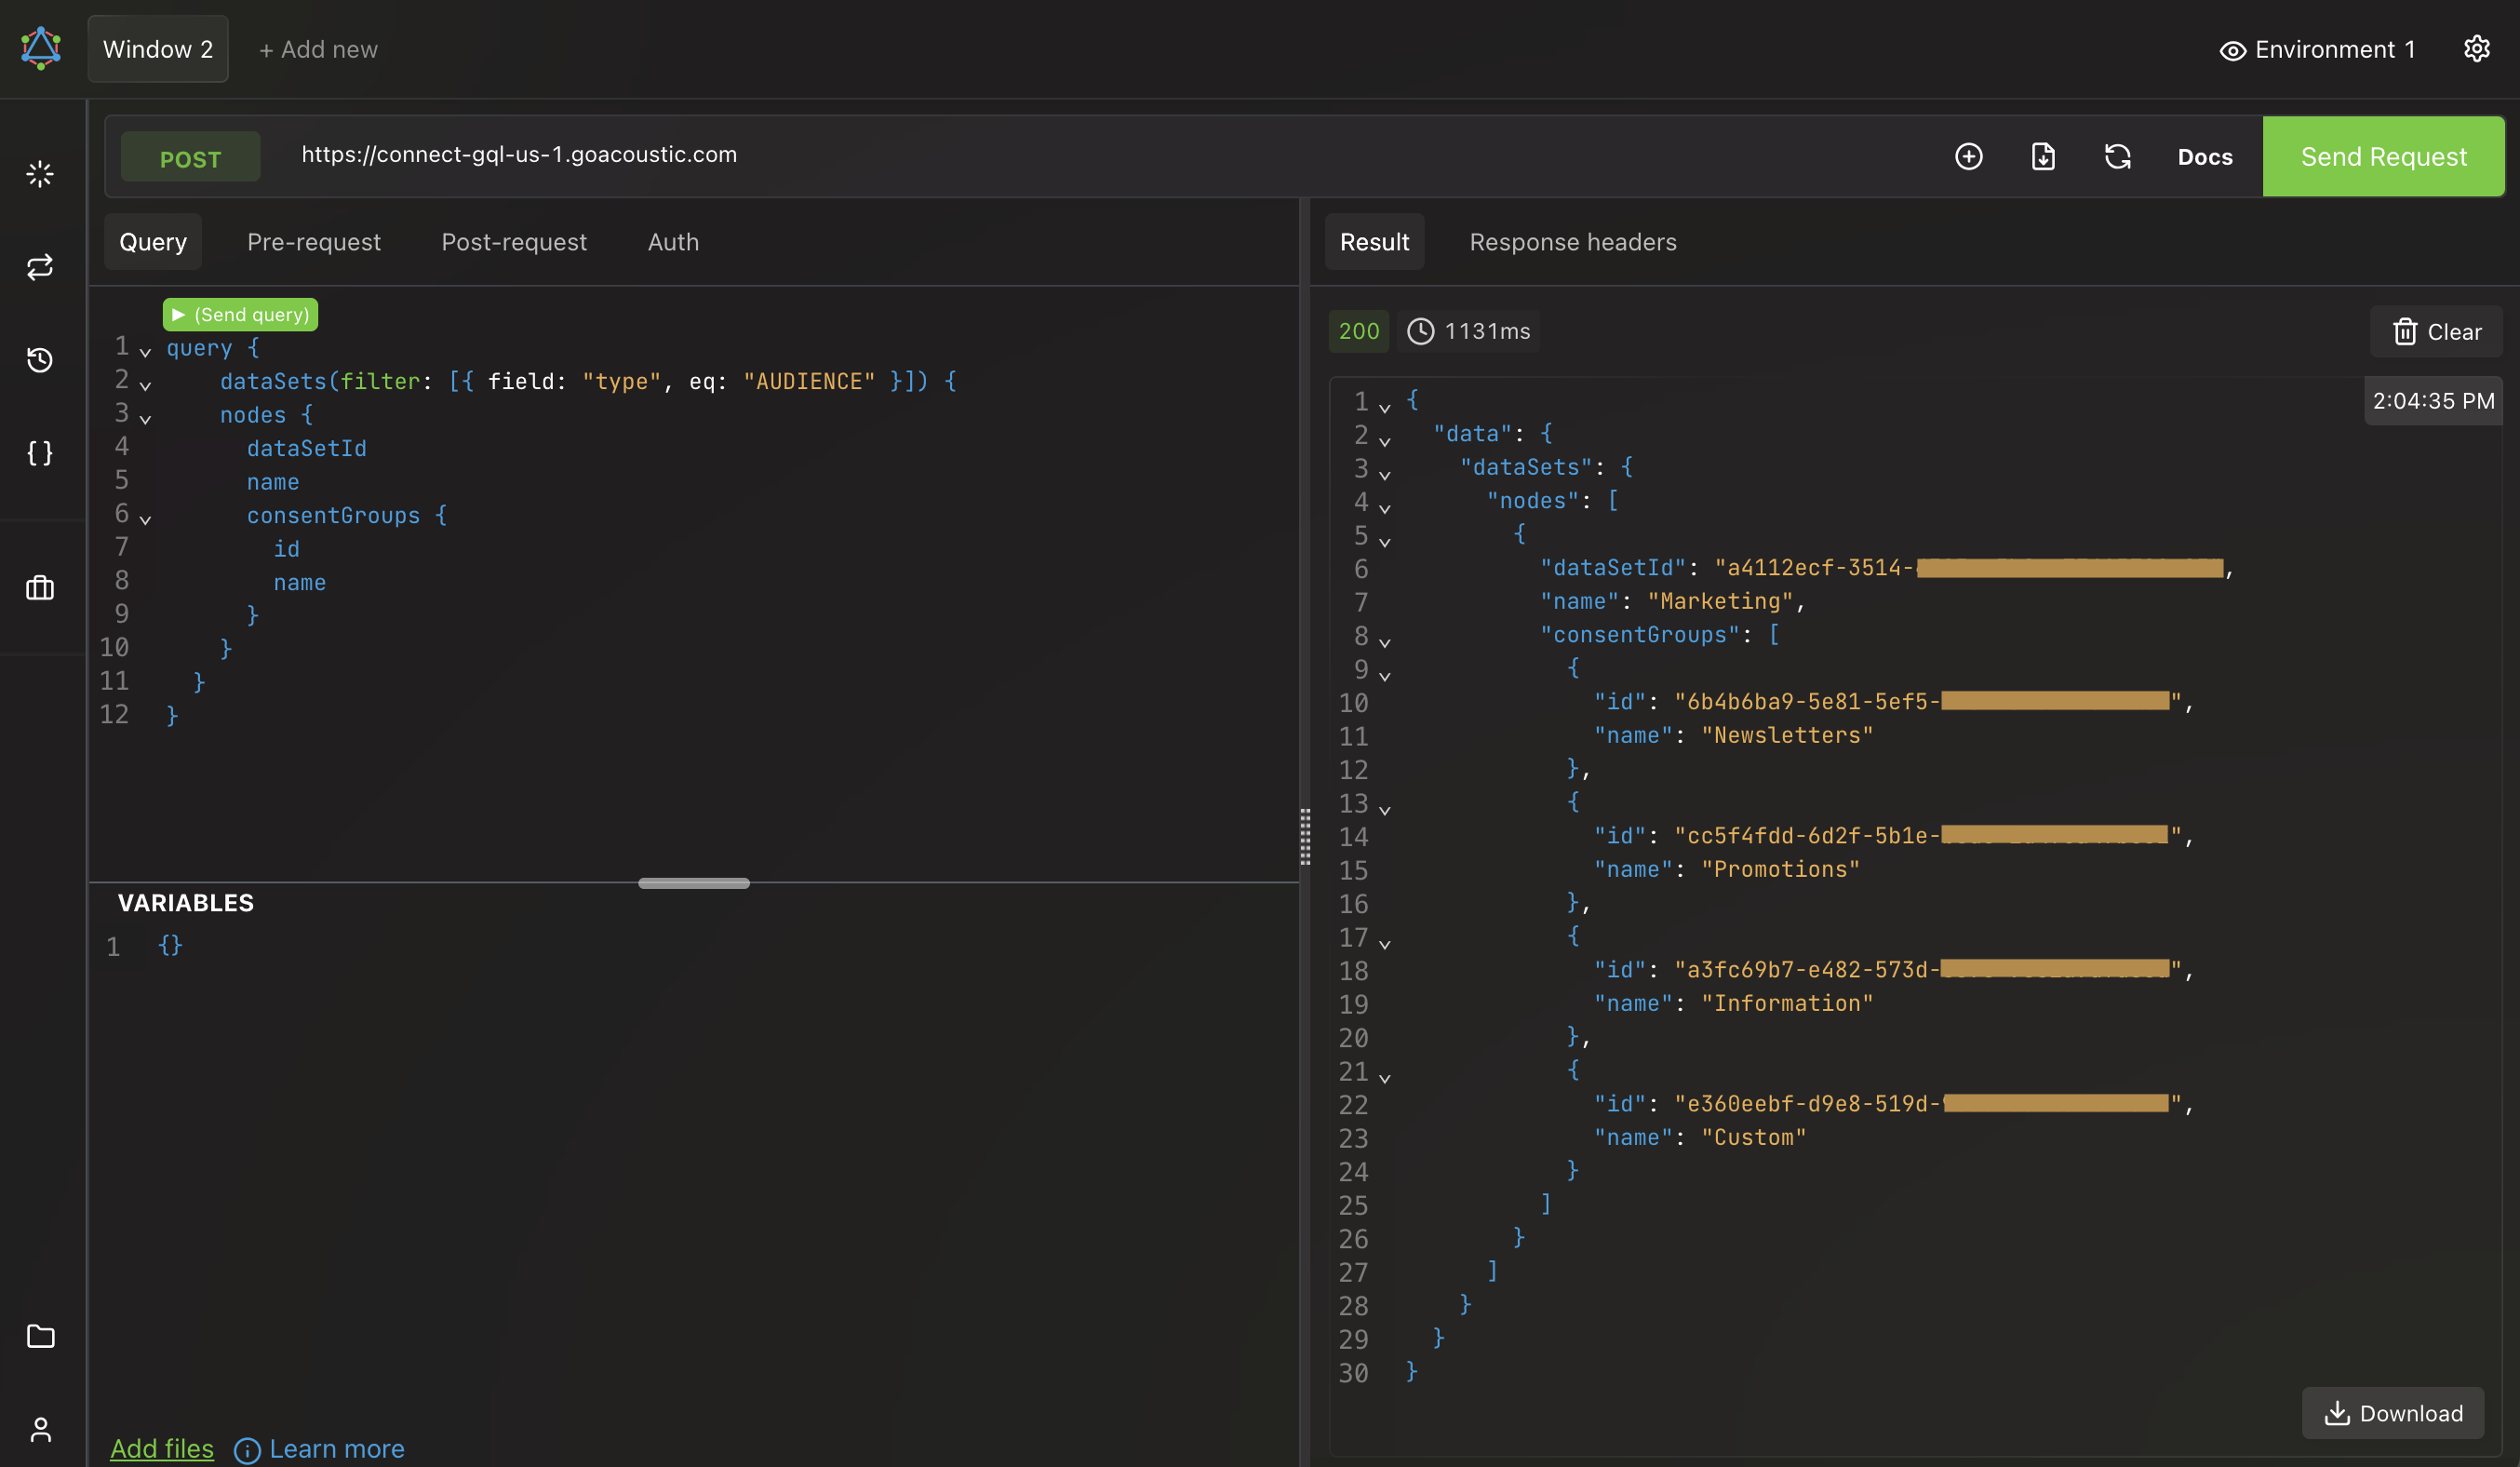Viewport: 2520px width, 1467px height.
Task: Switch to the Window 2 tab
Action: [x=158, y=49]
